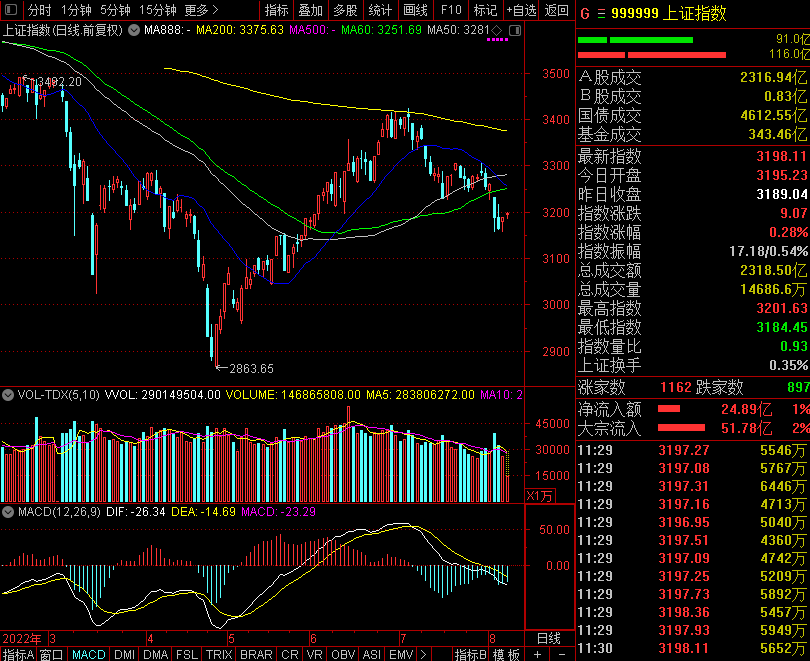Click the candlestick icon at top-left corner
The image size is (810, 661).
[11, 10]
